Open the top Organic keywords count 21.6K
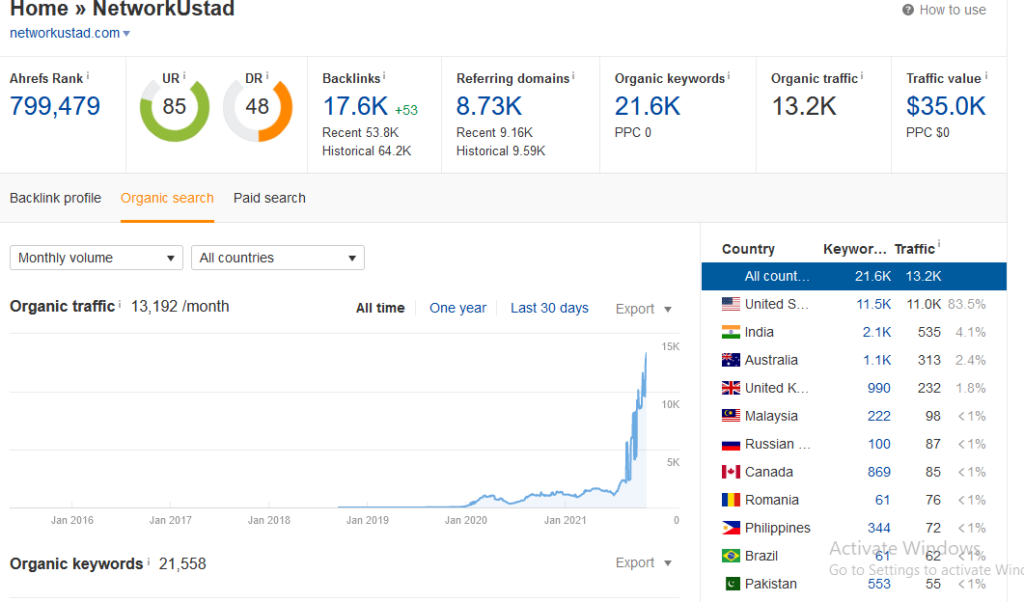 [x=647, y=106]
